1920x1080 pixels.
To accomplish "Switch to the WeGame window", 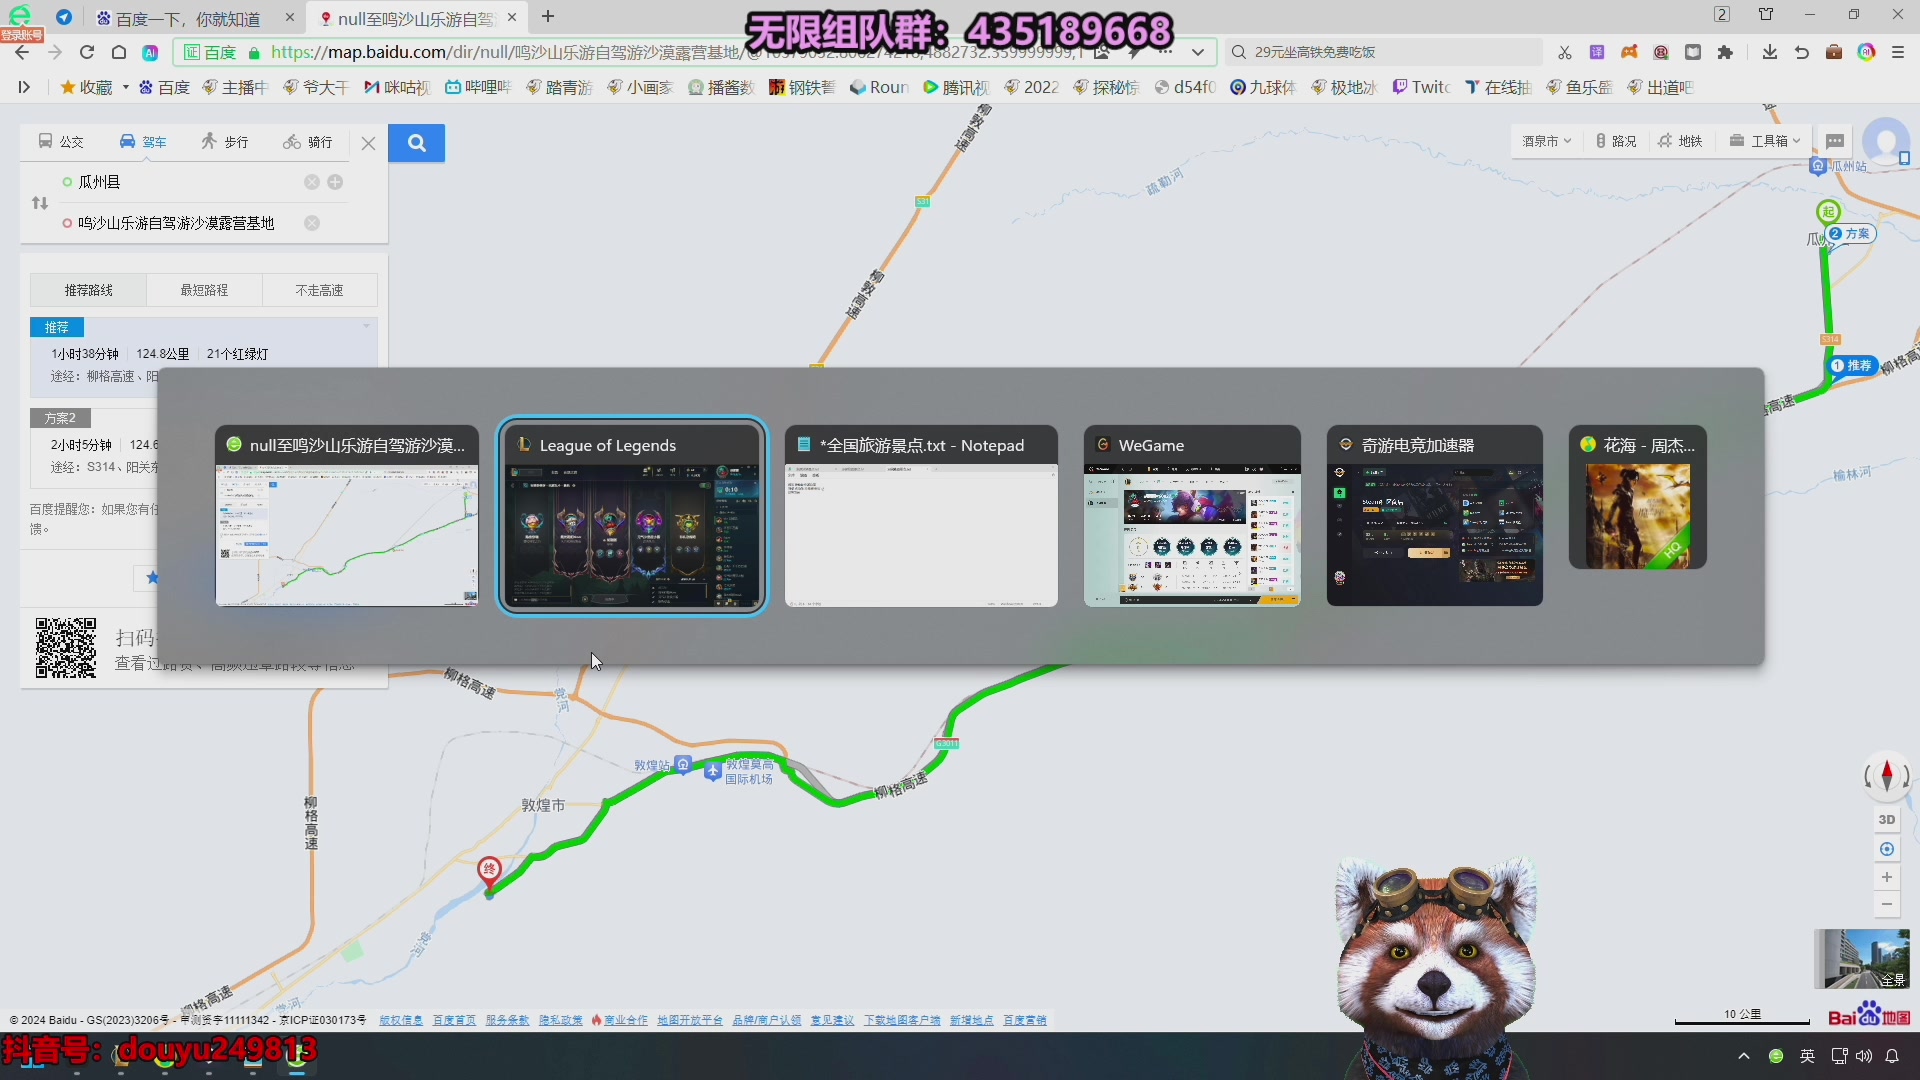I will pyautogui.click(x=1192, y=516).
